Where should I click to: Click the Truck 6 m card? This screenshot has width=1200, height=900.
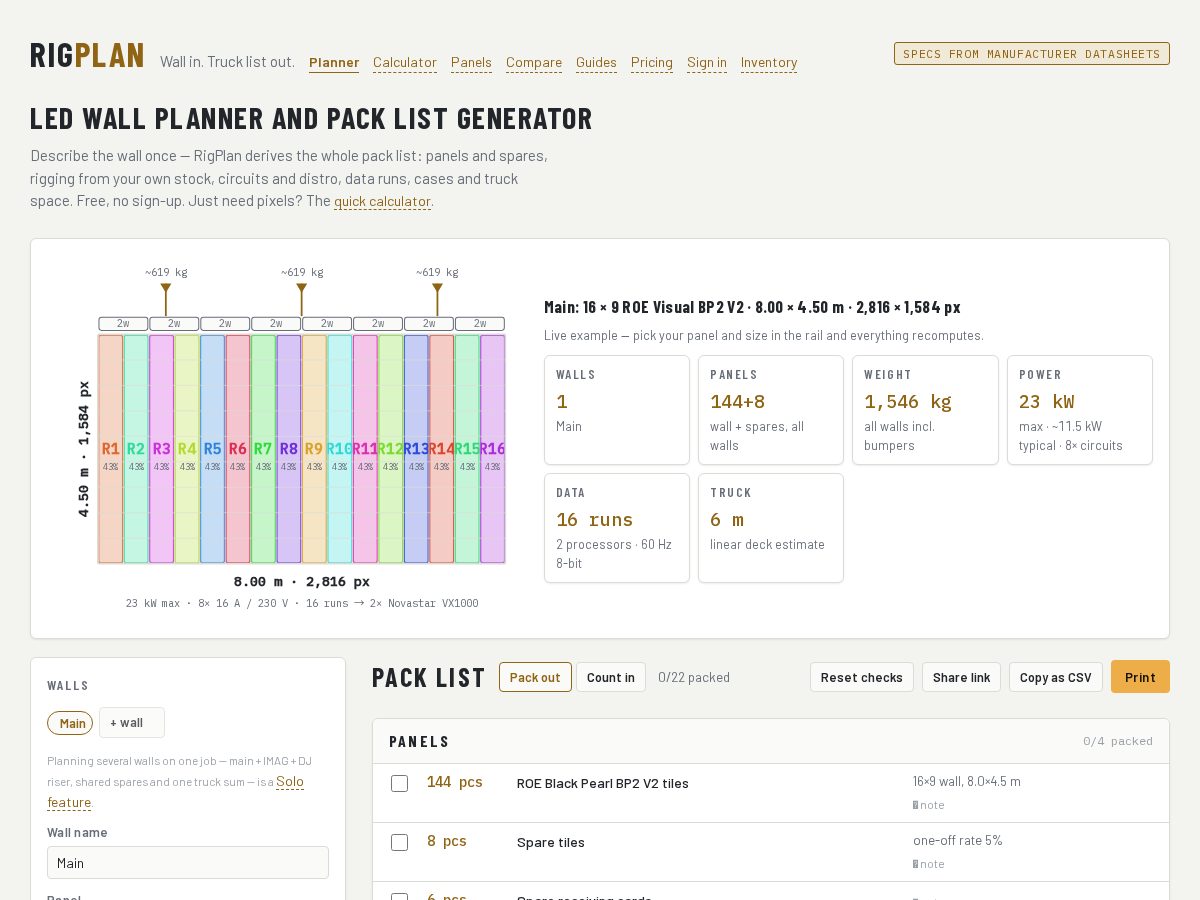(771, 528)
